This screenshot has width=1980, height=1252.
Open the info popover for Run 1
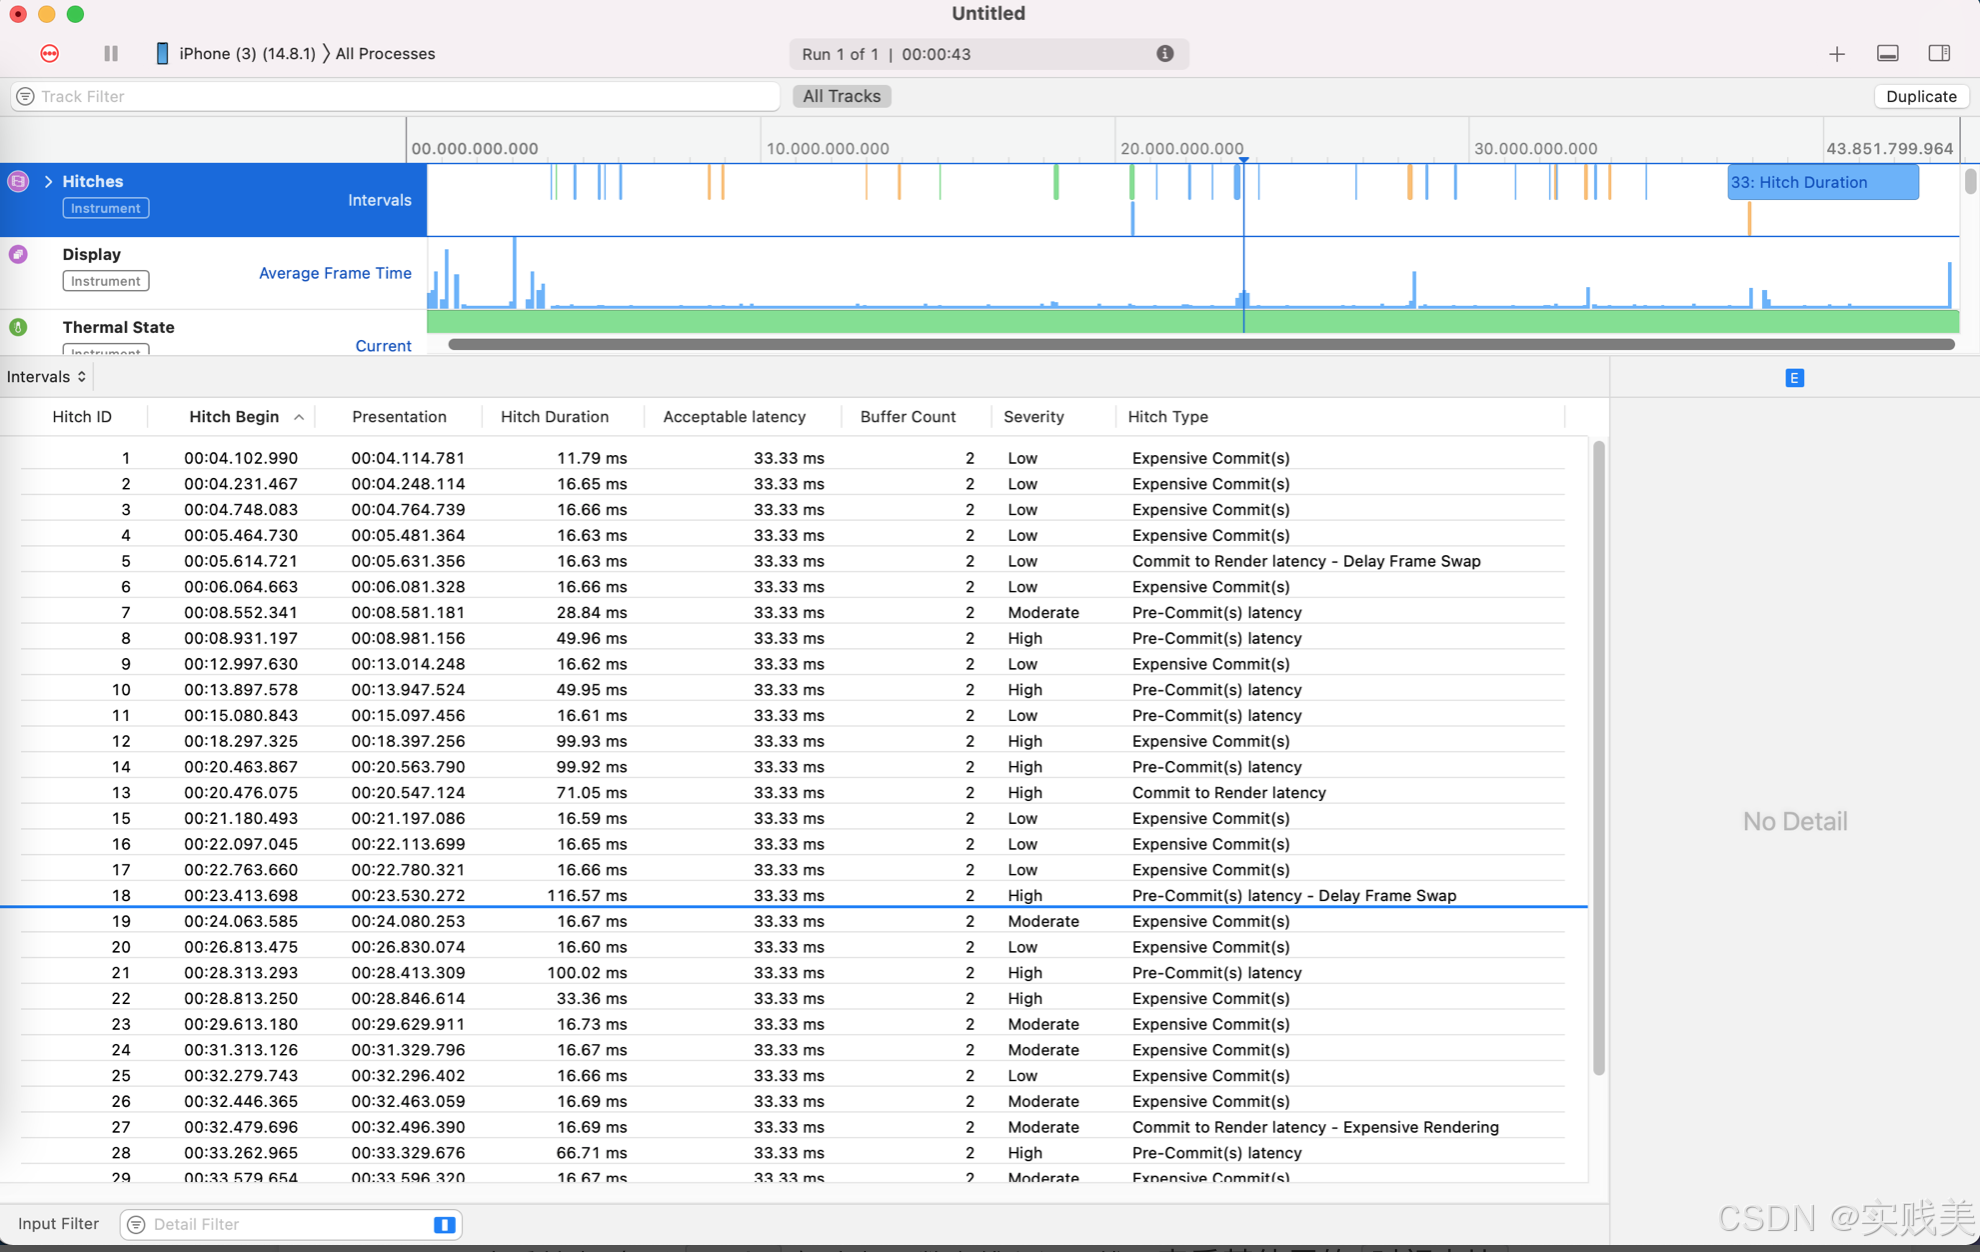[1164, 54]
